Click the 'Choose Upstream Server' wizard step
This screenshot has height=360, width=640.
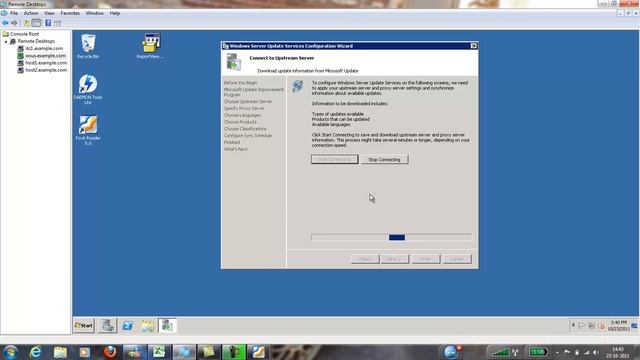(x=248, y=102)
